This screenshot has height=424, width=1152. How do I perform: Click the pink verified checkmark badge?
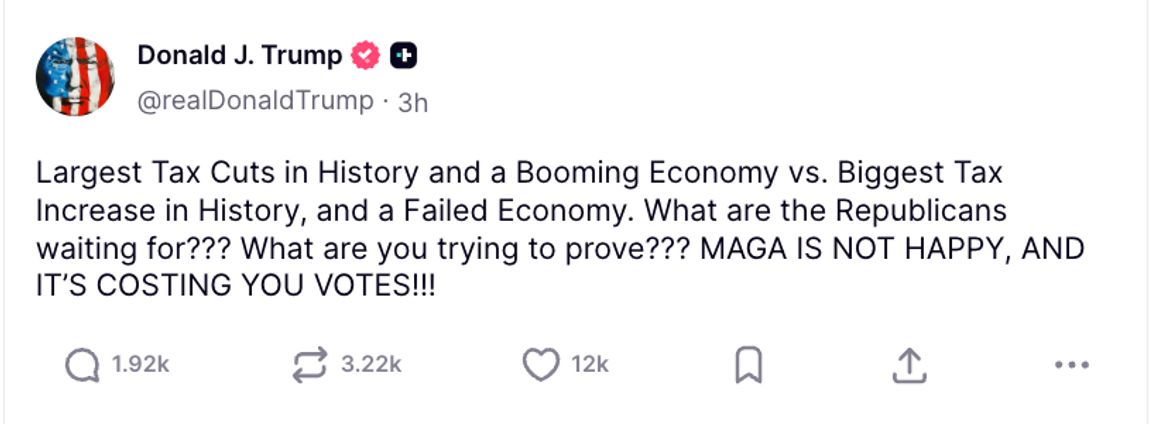[366, 56]
